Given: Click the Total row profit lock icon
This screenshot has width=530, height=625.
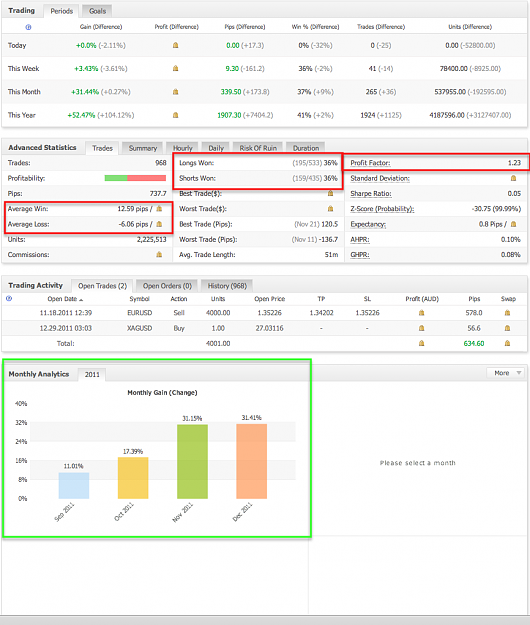Looking at the screenshot, I should [421, 343].
